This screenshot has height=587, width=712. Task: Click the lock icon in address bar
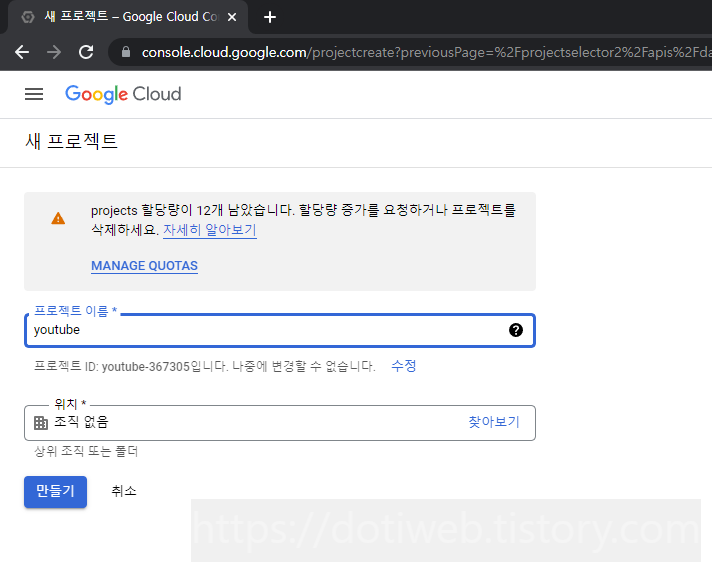(x=126, y=52)
